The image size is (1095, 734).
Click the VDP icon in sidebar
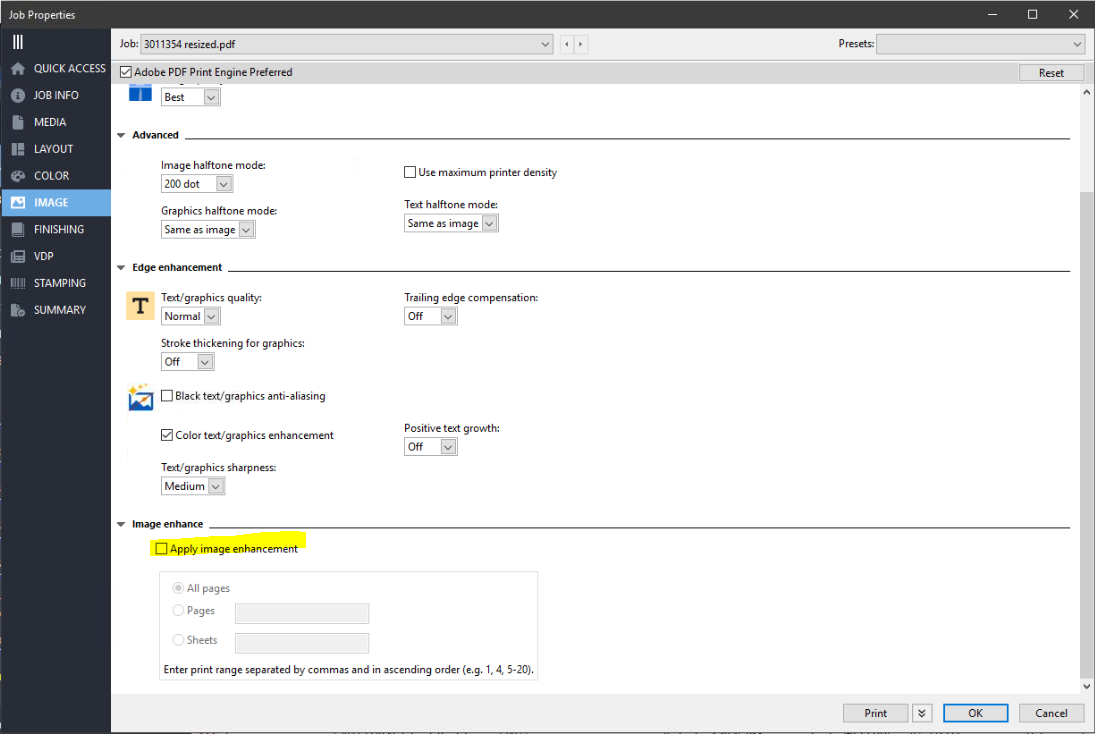click(18, 256)
